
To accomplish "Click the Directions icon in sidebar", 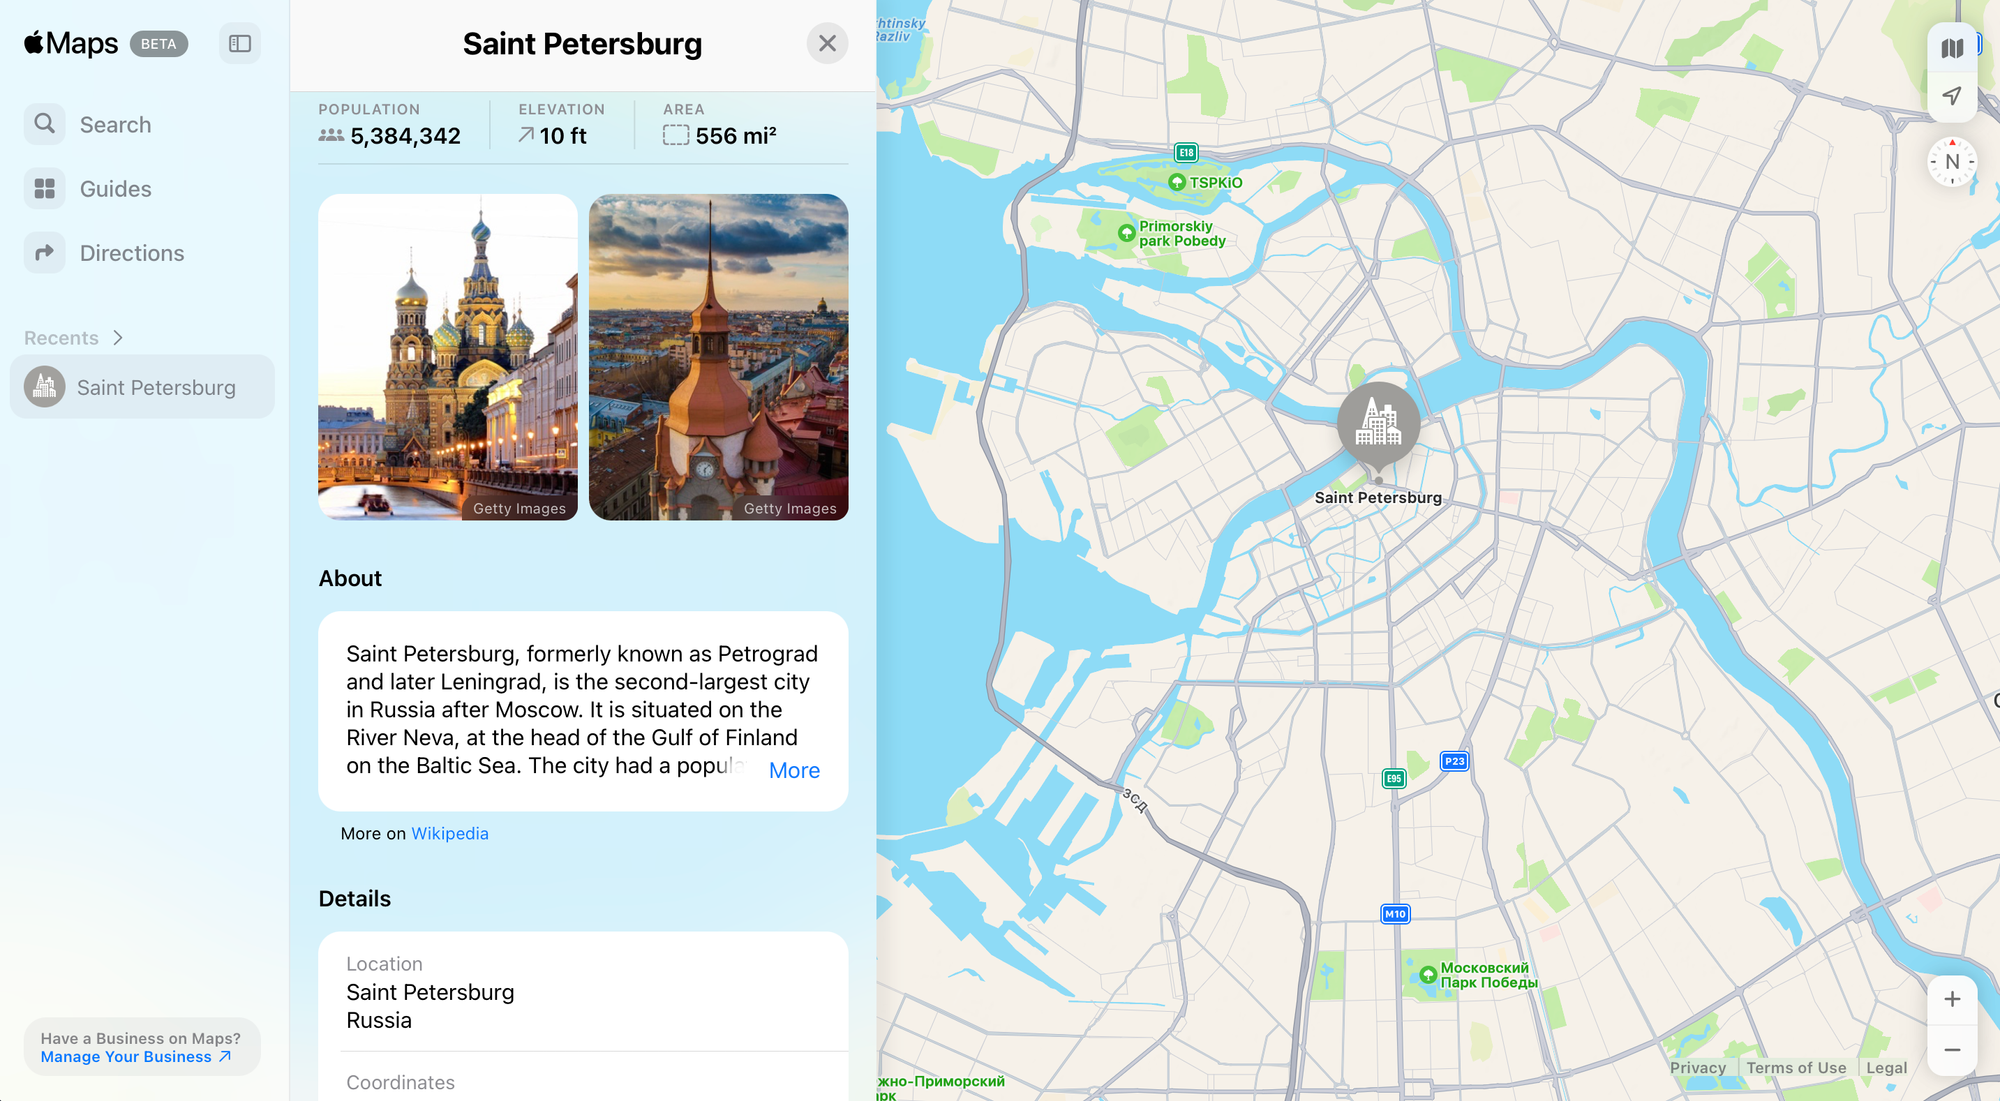I will (45, 252).
